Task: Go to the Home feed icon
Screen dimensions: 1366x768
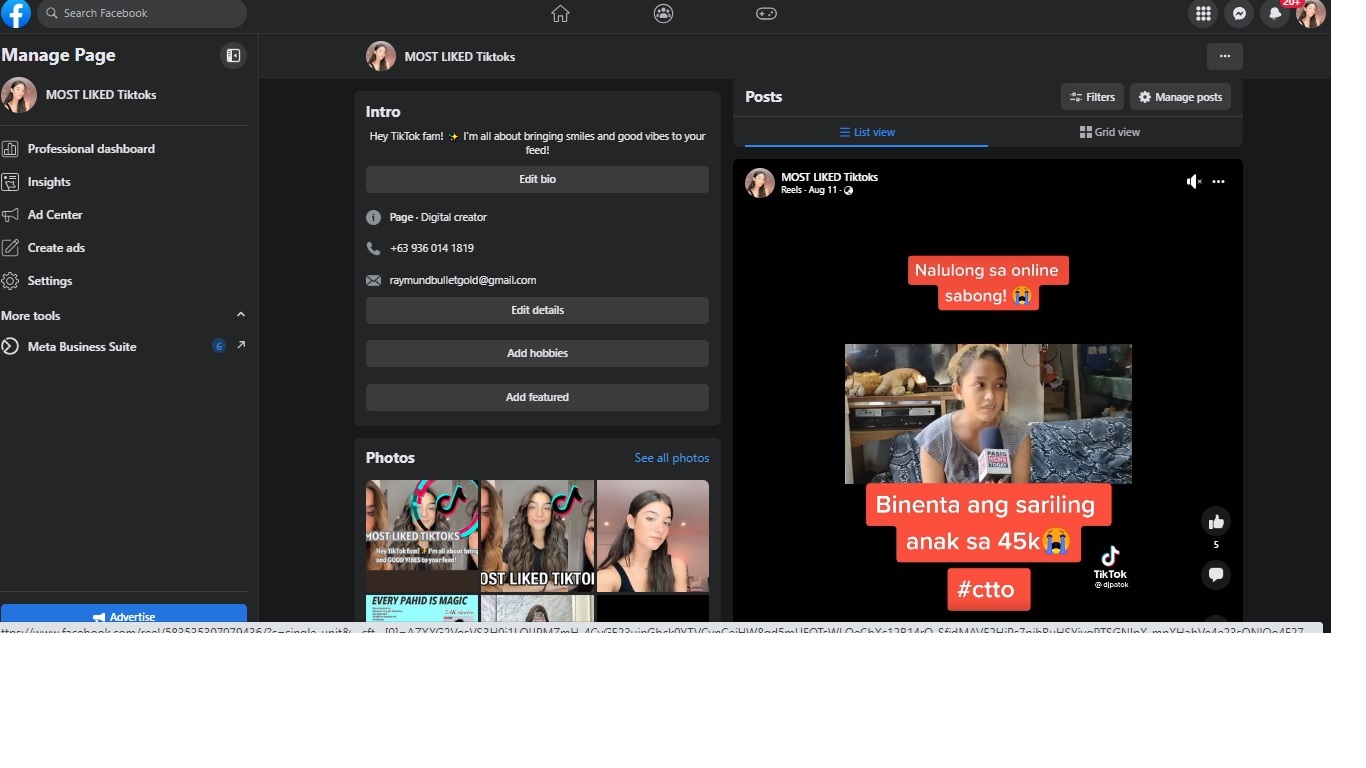Action: 560,14
